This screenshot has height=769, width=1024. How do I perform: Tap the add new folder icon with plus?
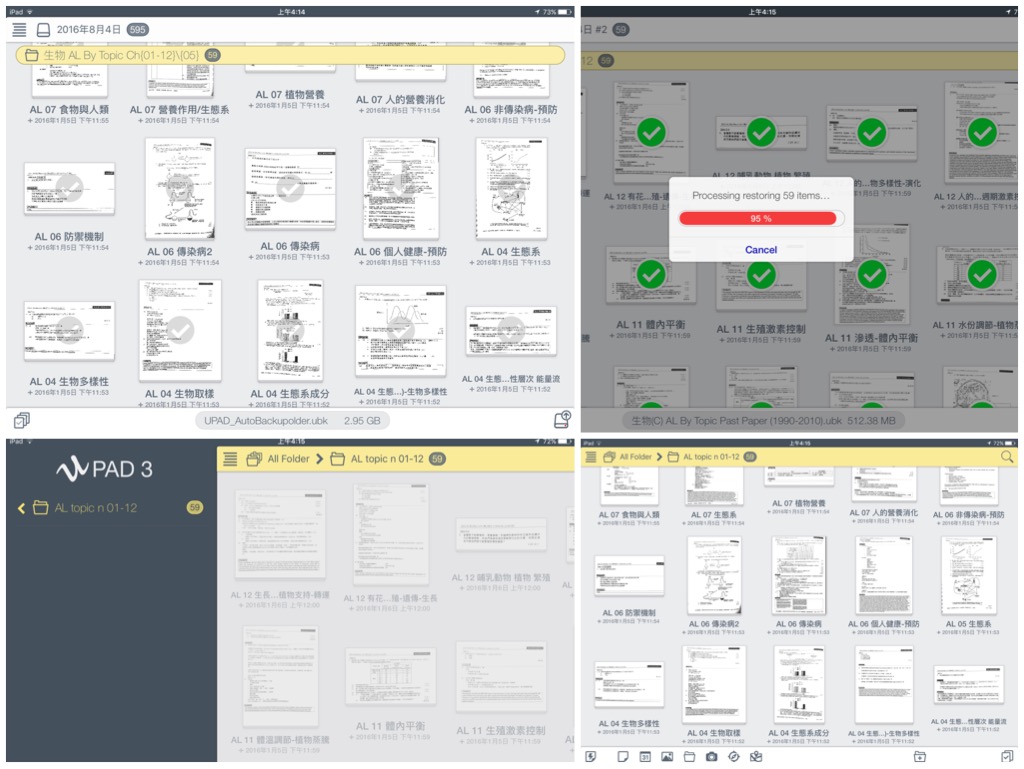click(919, 757)
